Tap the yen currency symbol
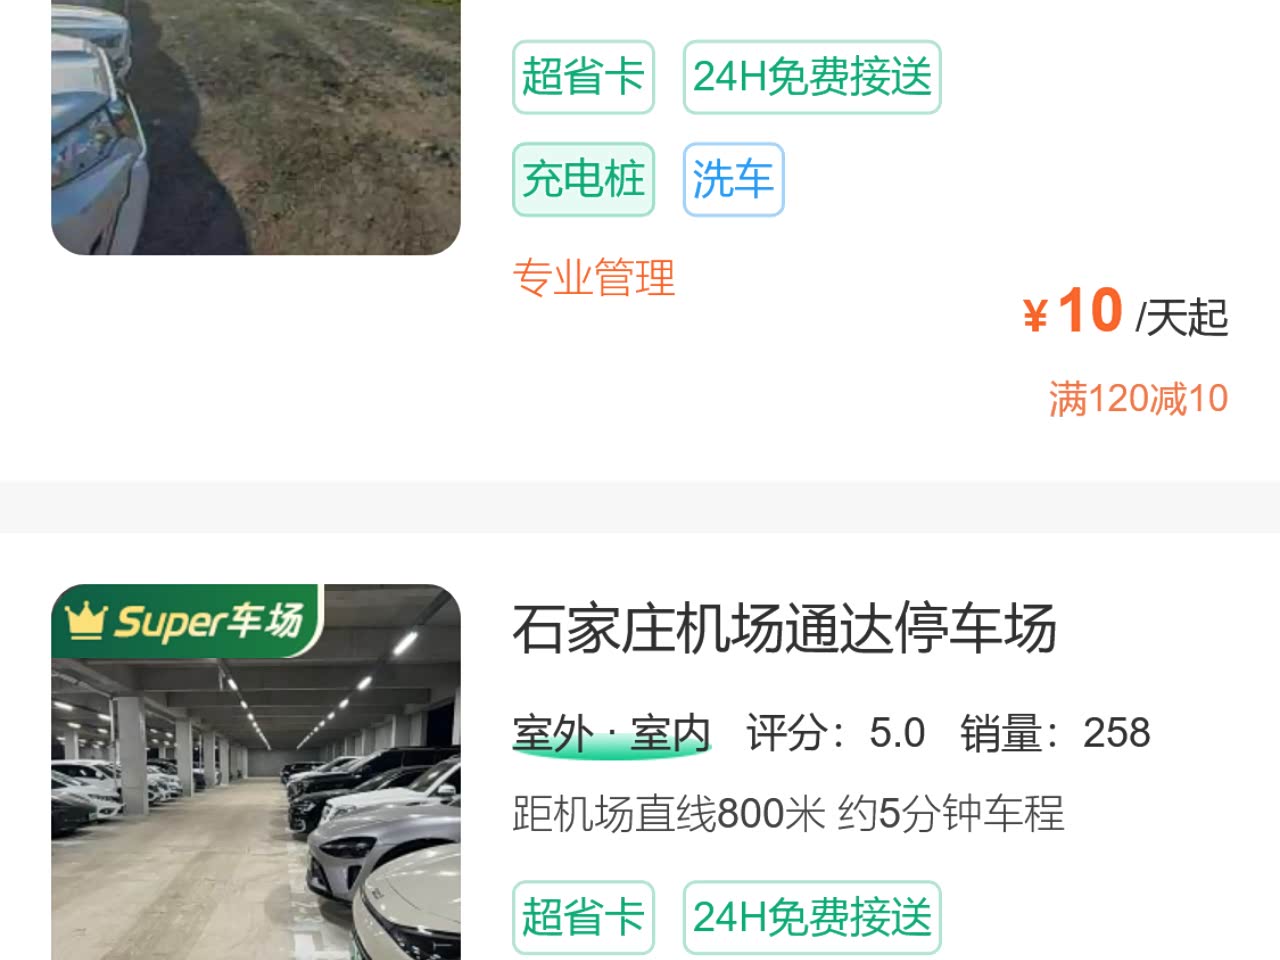Viewport: 1280px width, 960px height. [1035, 316]
